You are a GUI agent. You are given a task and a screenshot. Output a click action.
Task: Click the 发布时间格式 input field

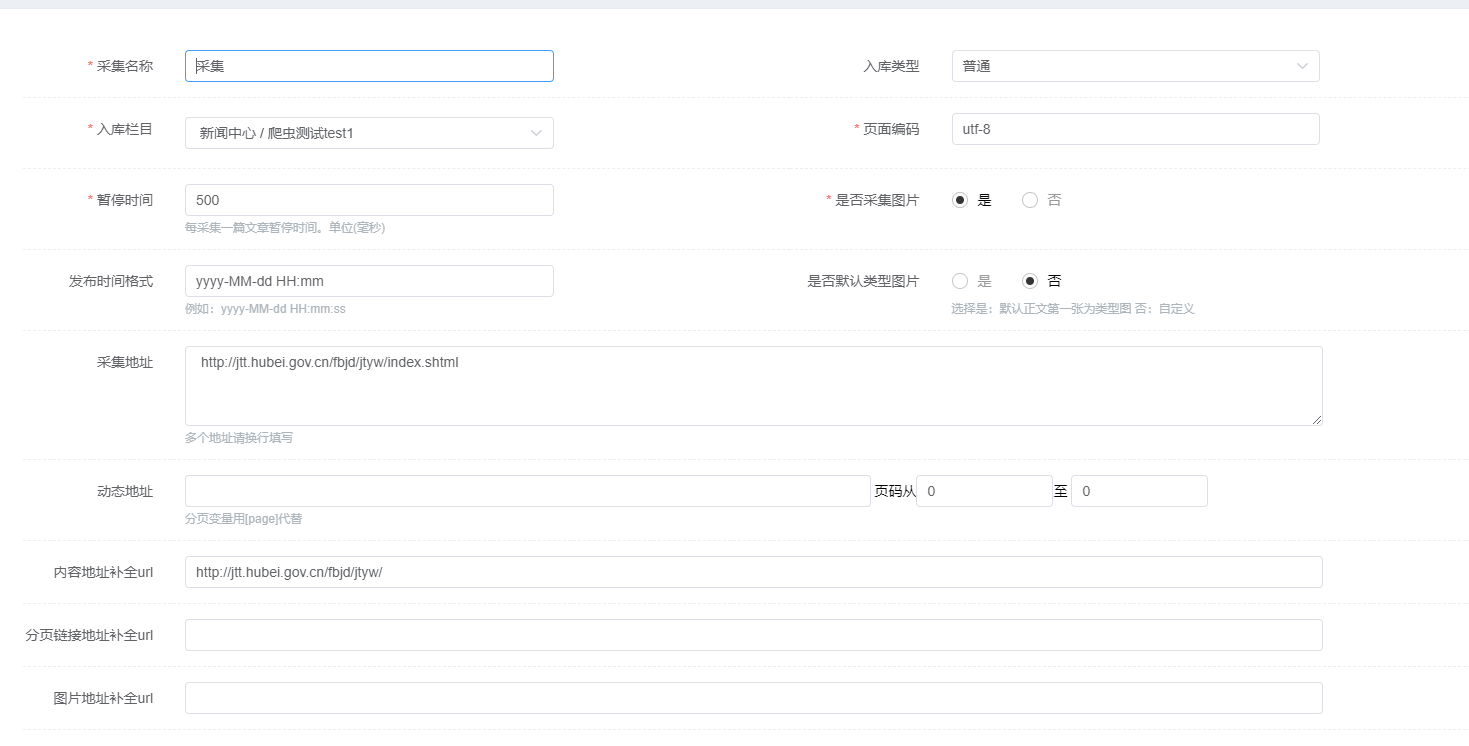[x=368, y=281]
